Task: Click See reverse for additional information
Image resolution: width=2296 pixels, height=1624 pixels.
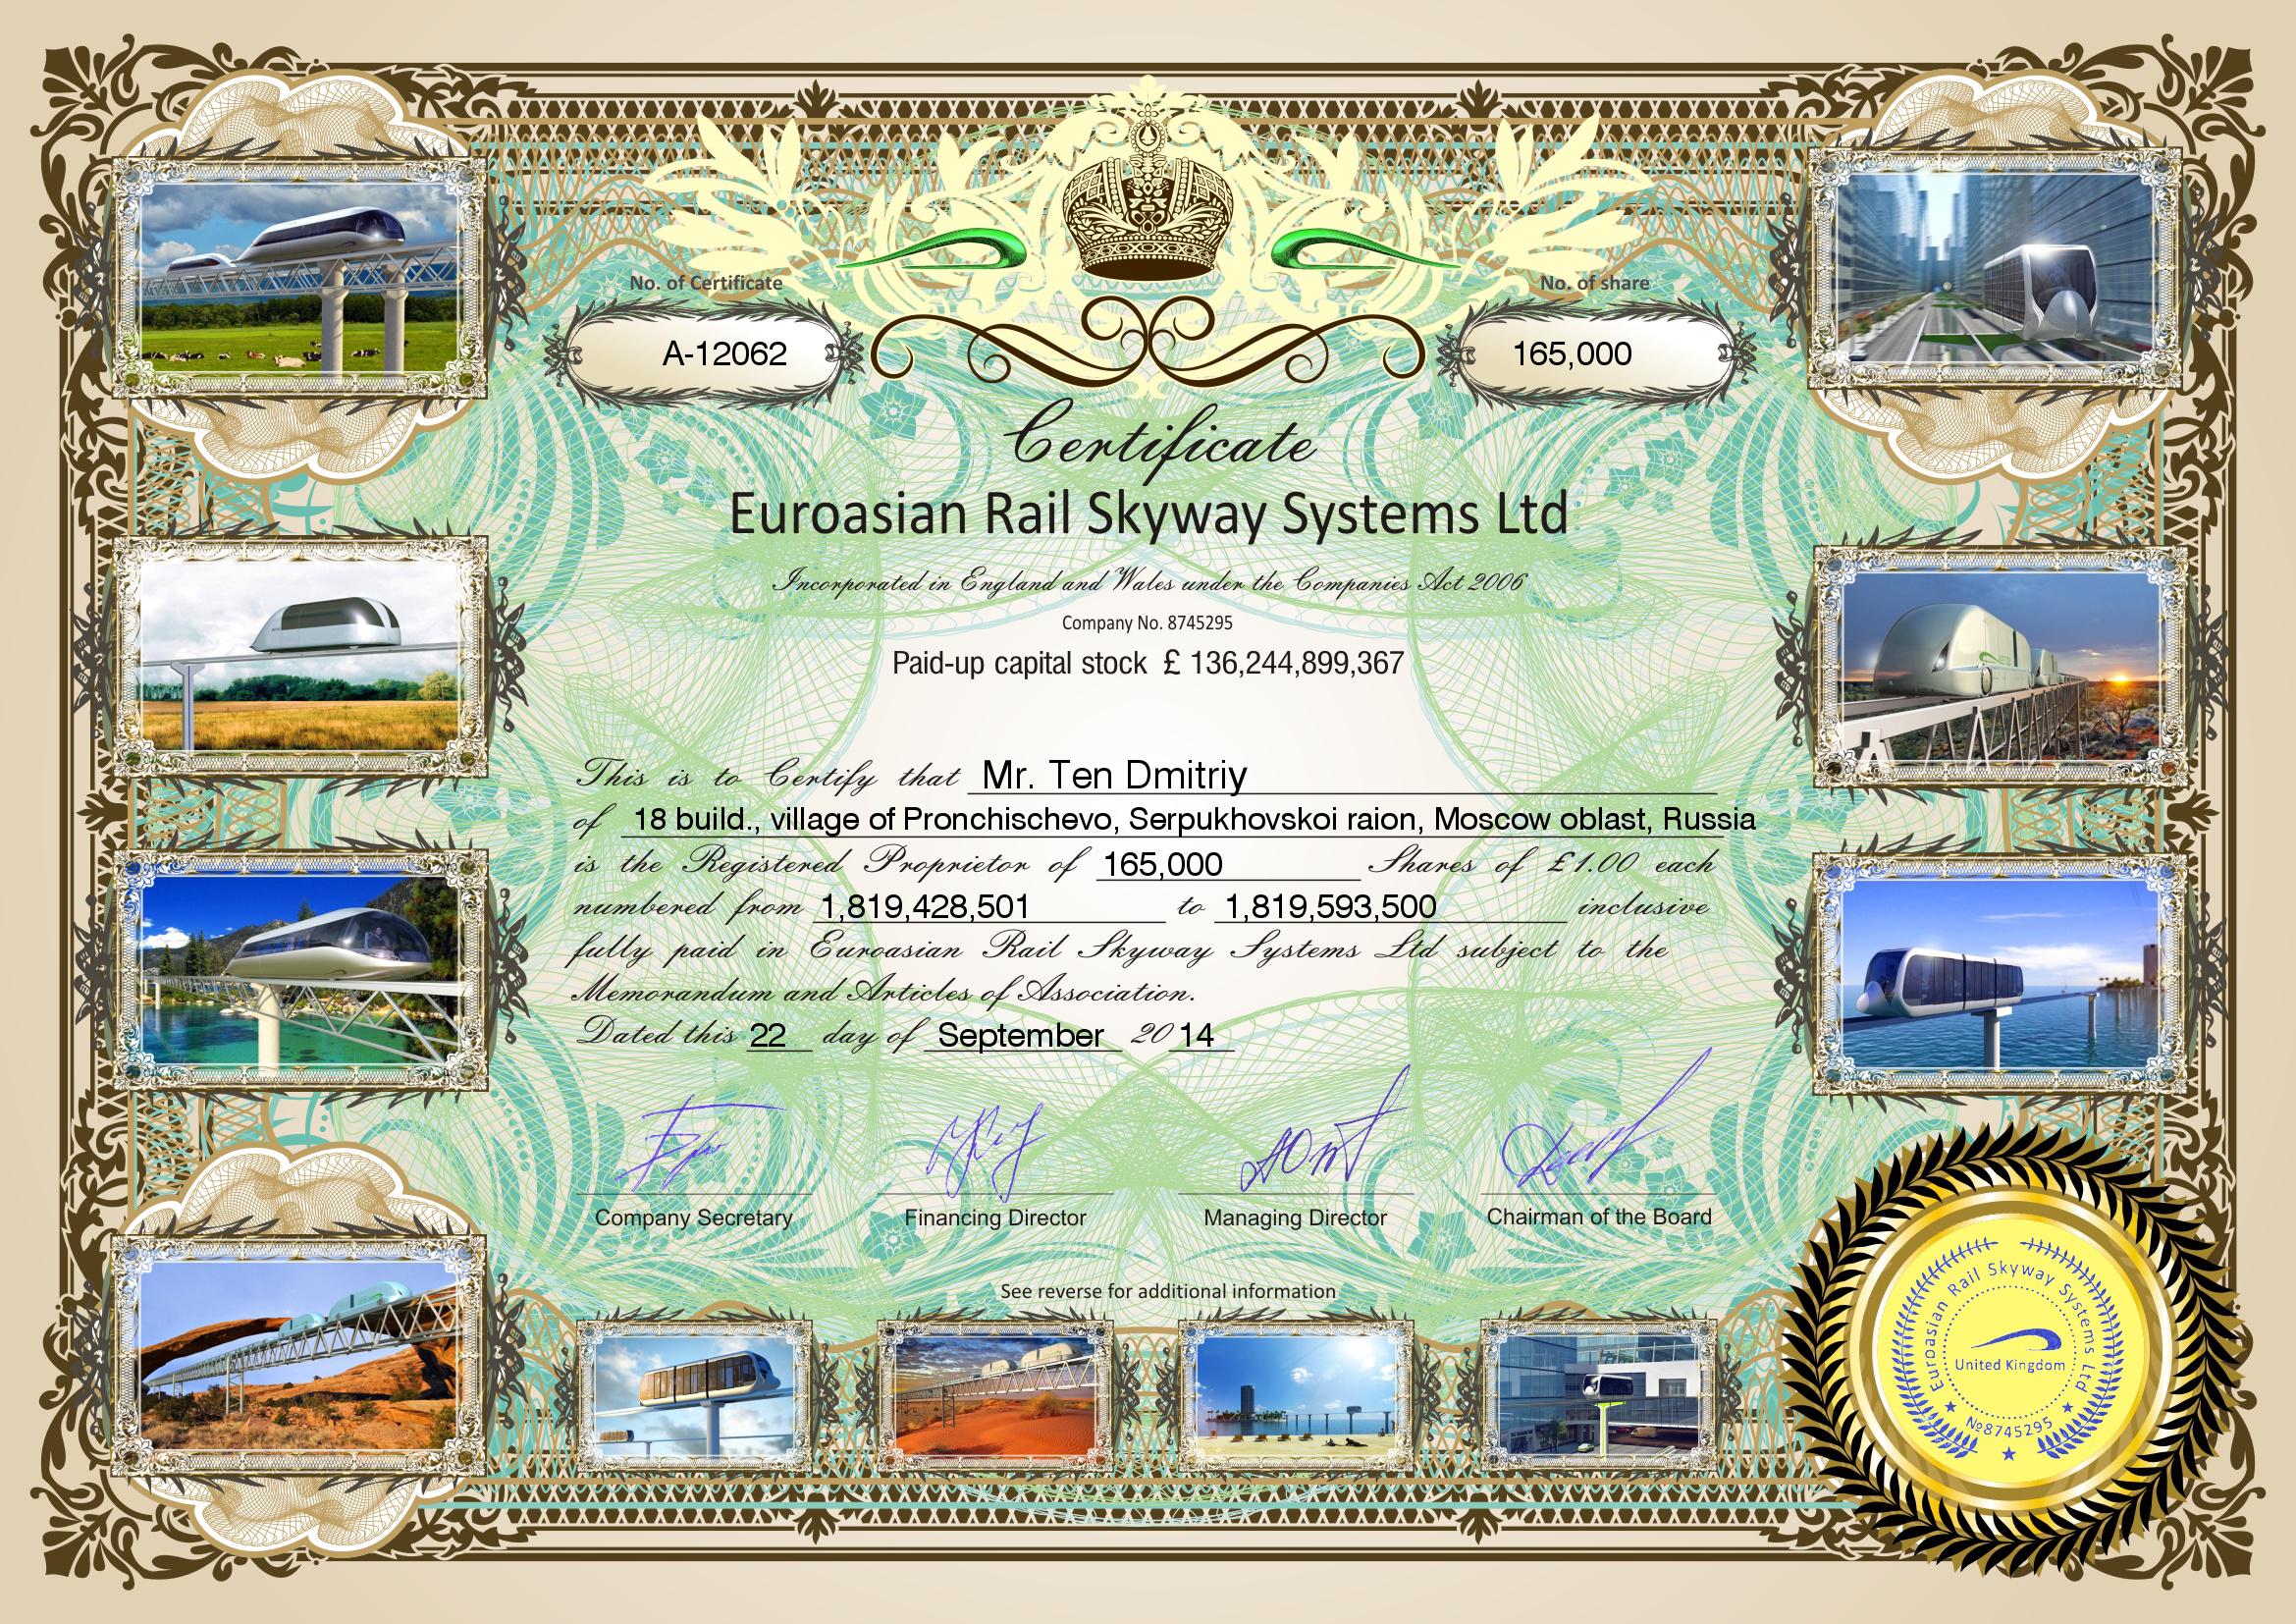Action: coord(1168,1291)
